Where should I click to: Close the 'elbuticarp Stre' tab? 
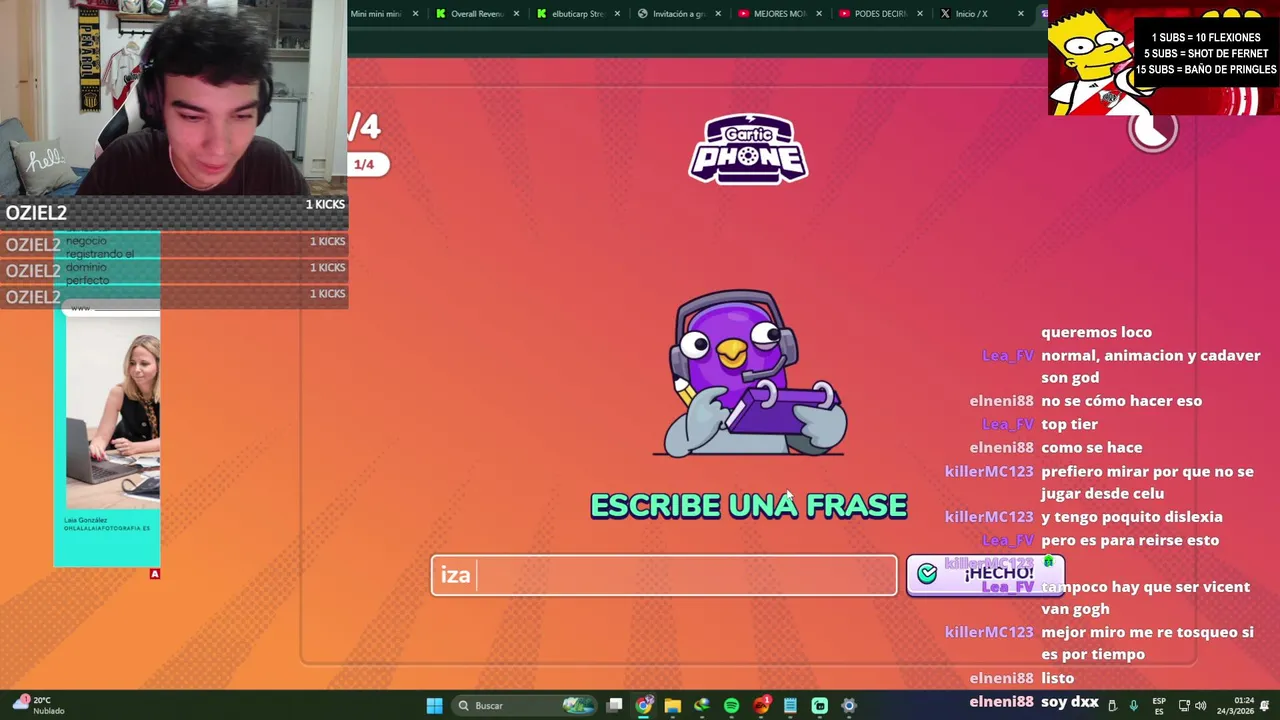[617, 14]
